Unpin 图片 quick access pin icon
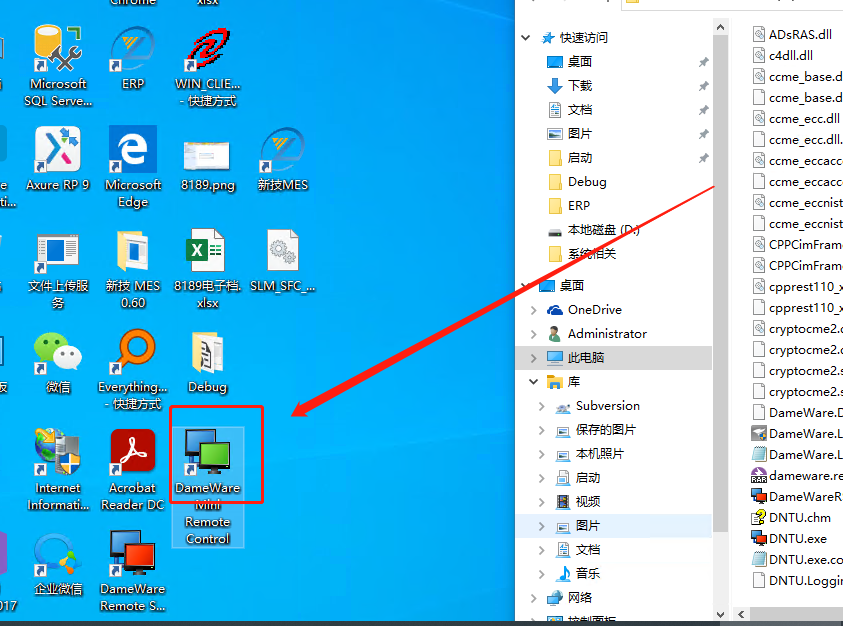This screenshot has width=843, height=626. (703, 134)
